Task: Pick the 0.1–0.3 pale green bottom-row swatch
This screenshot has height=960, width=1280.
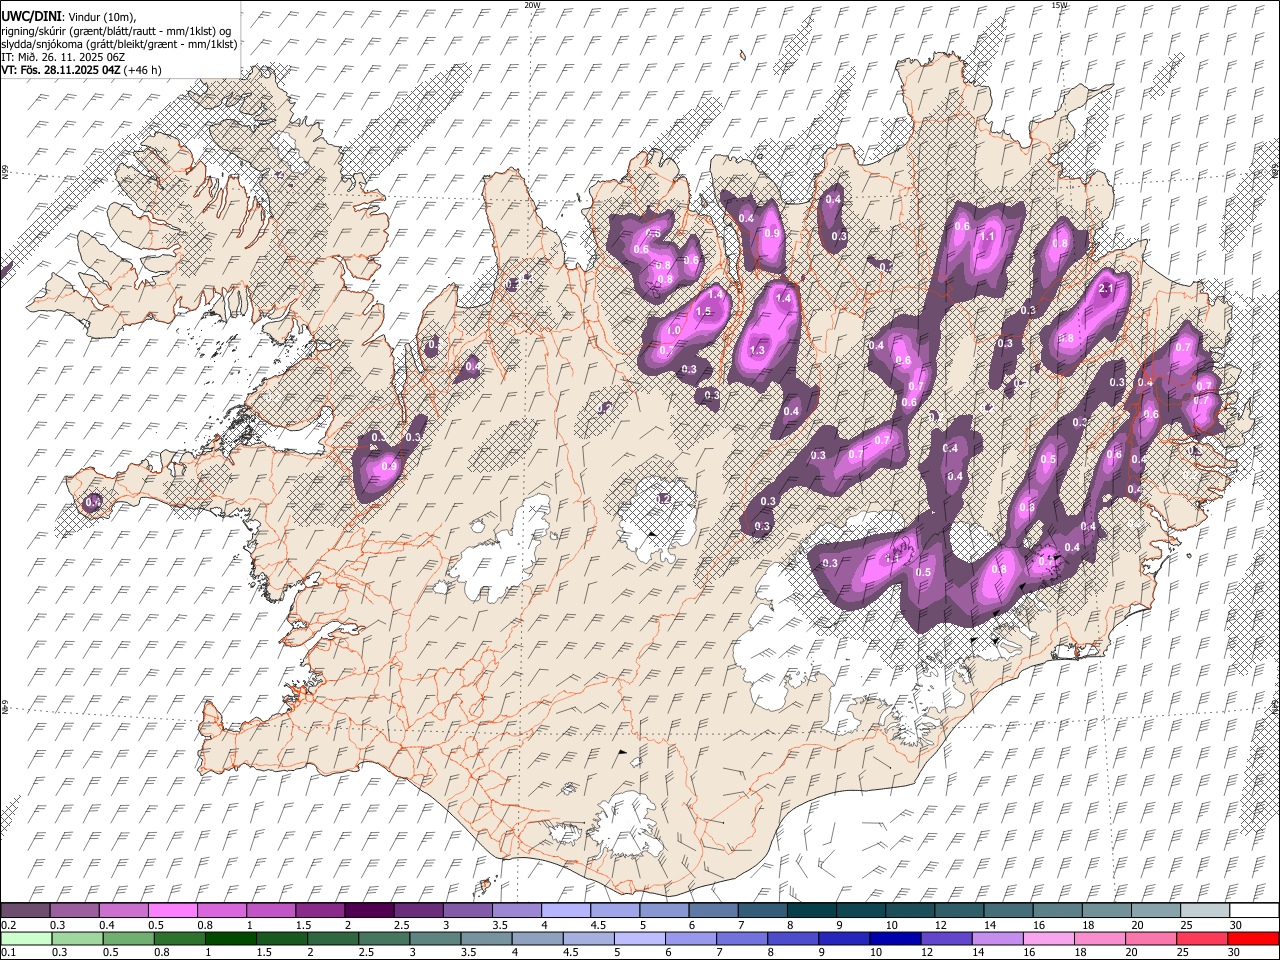Action: 26,938
